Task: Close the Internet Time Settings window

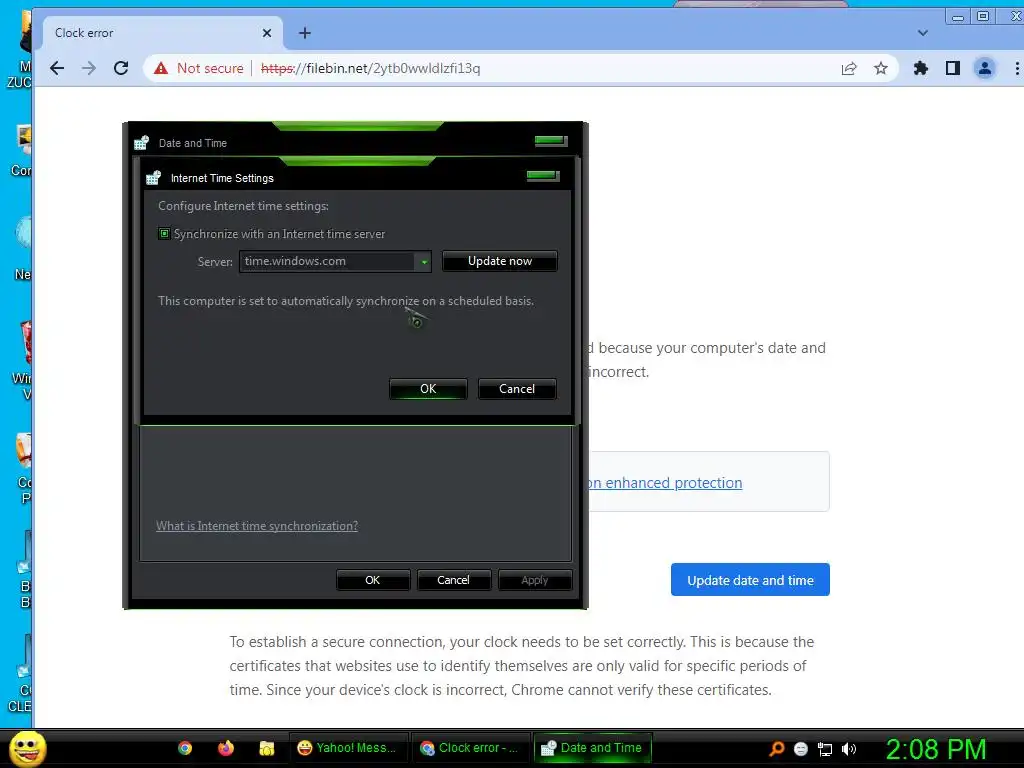Action: [543, 176]
